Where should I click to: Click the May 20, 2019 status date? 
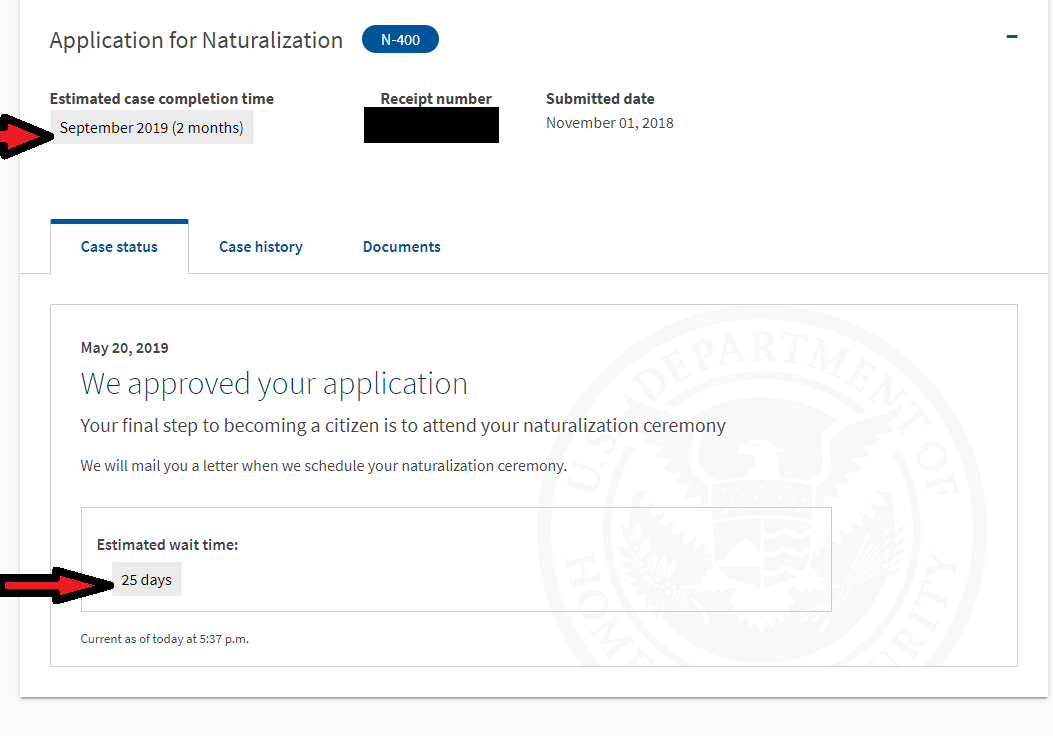point(124,348)
